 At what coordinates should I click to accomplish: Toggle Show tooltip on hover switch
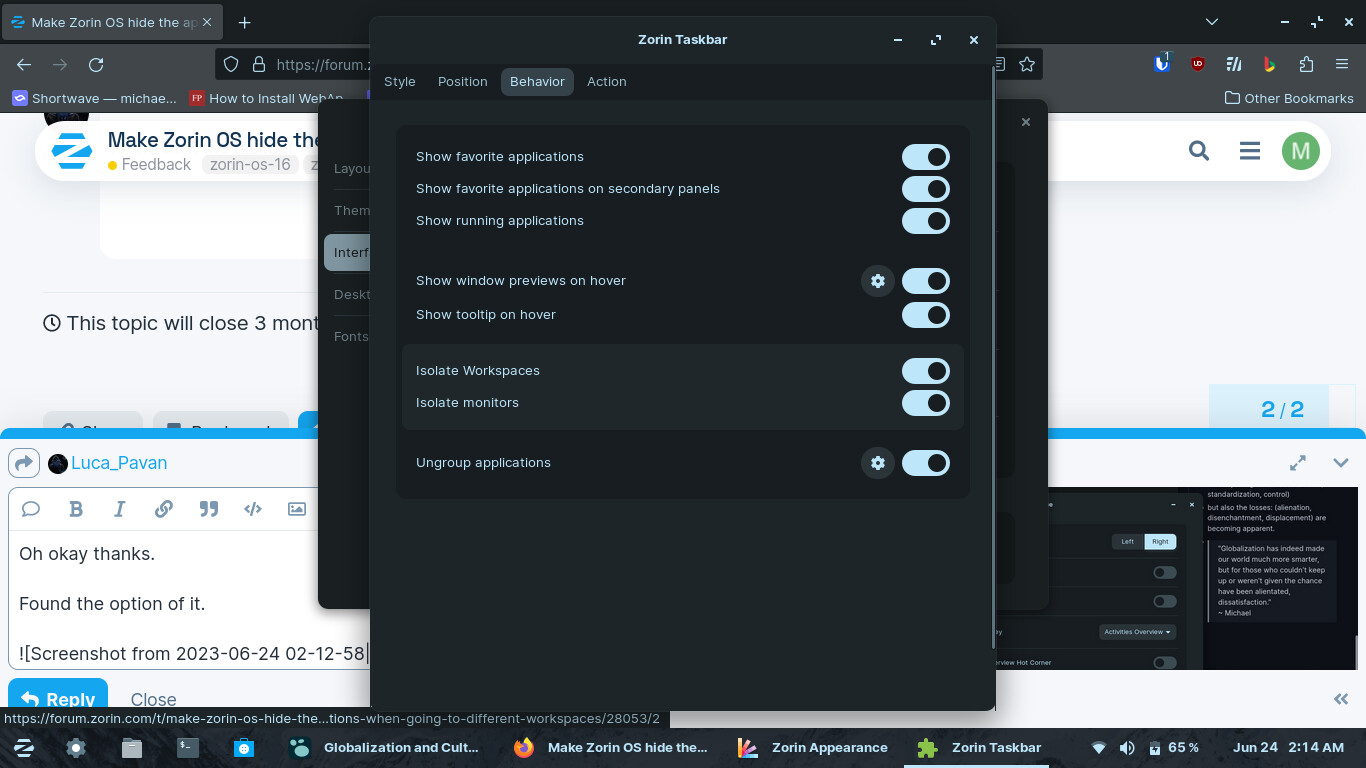pos(925,315)
